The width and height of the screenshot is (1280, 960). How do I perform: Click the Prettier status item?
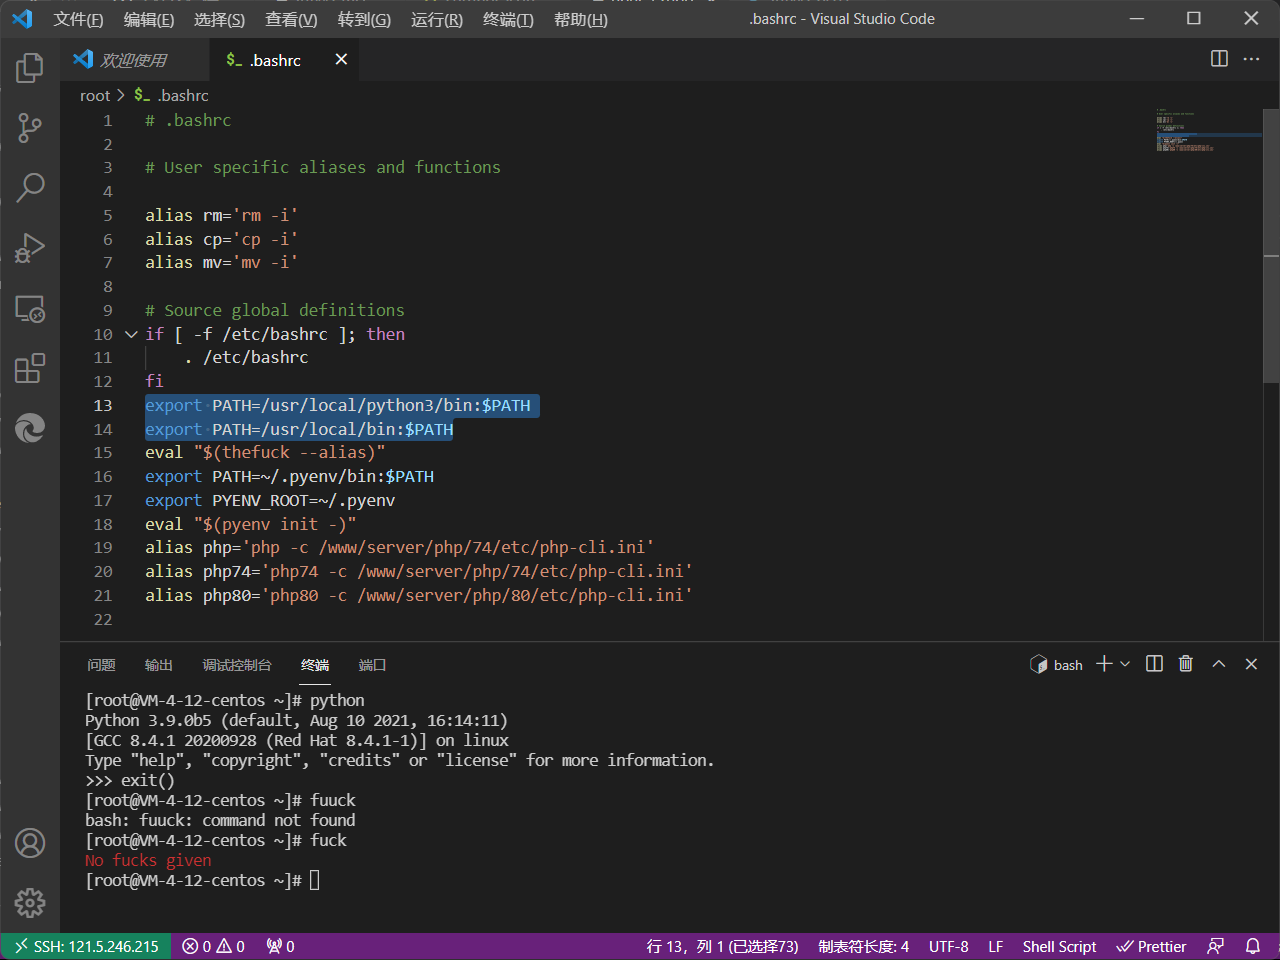point(1151,946)
